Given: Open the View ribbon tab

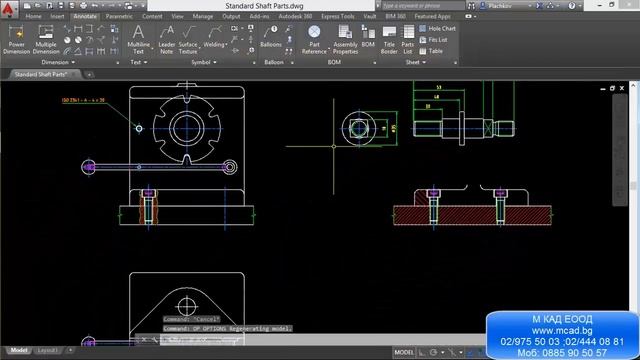Looking at the screenshot, I should click(x=177, y=16).
